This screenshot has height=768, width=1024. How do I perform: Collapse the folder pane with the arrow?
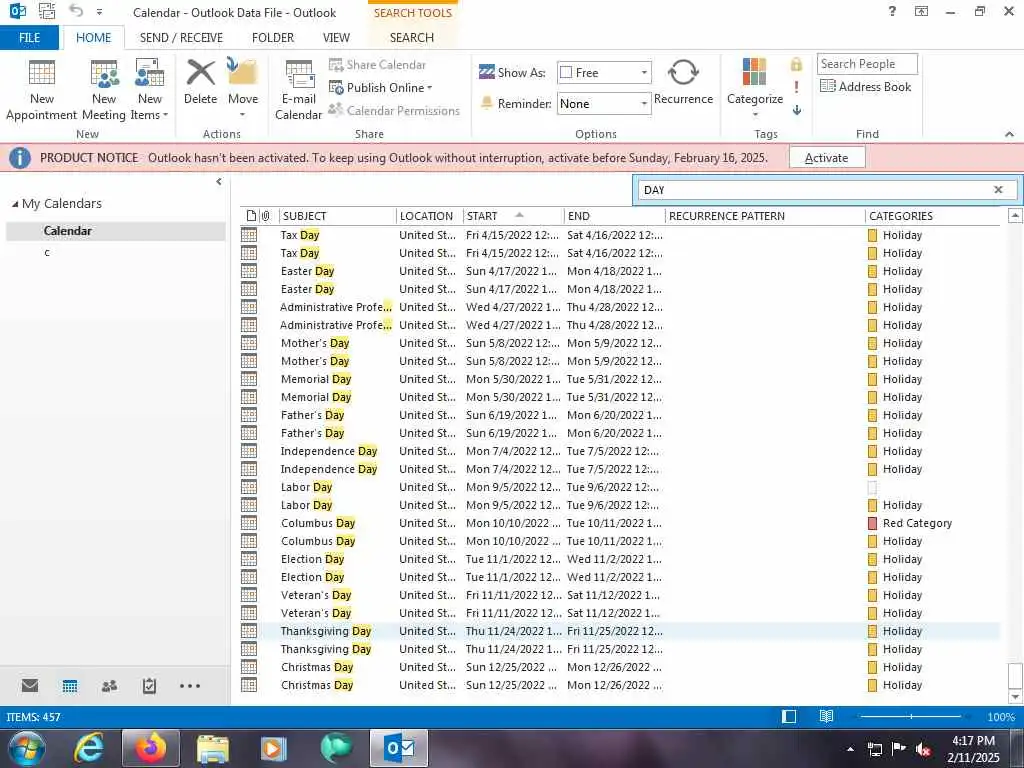[219, 182]
